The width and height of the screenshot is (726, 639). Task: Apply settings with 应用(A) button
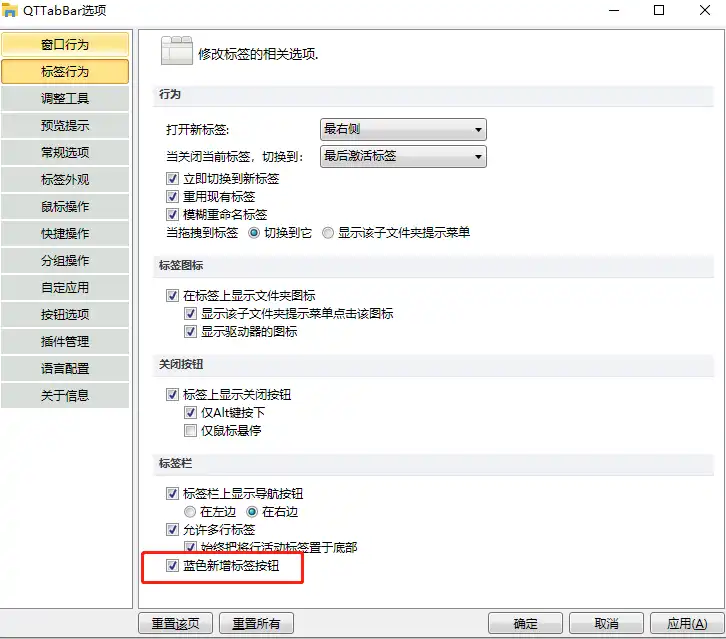coord(687,623)
